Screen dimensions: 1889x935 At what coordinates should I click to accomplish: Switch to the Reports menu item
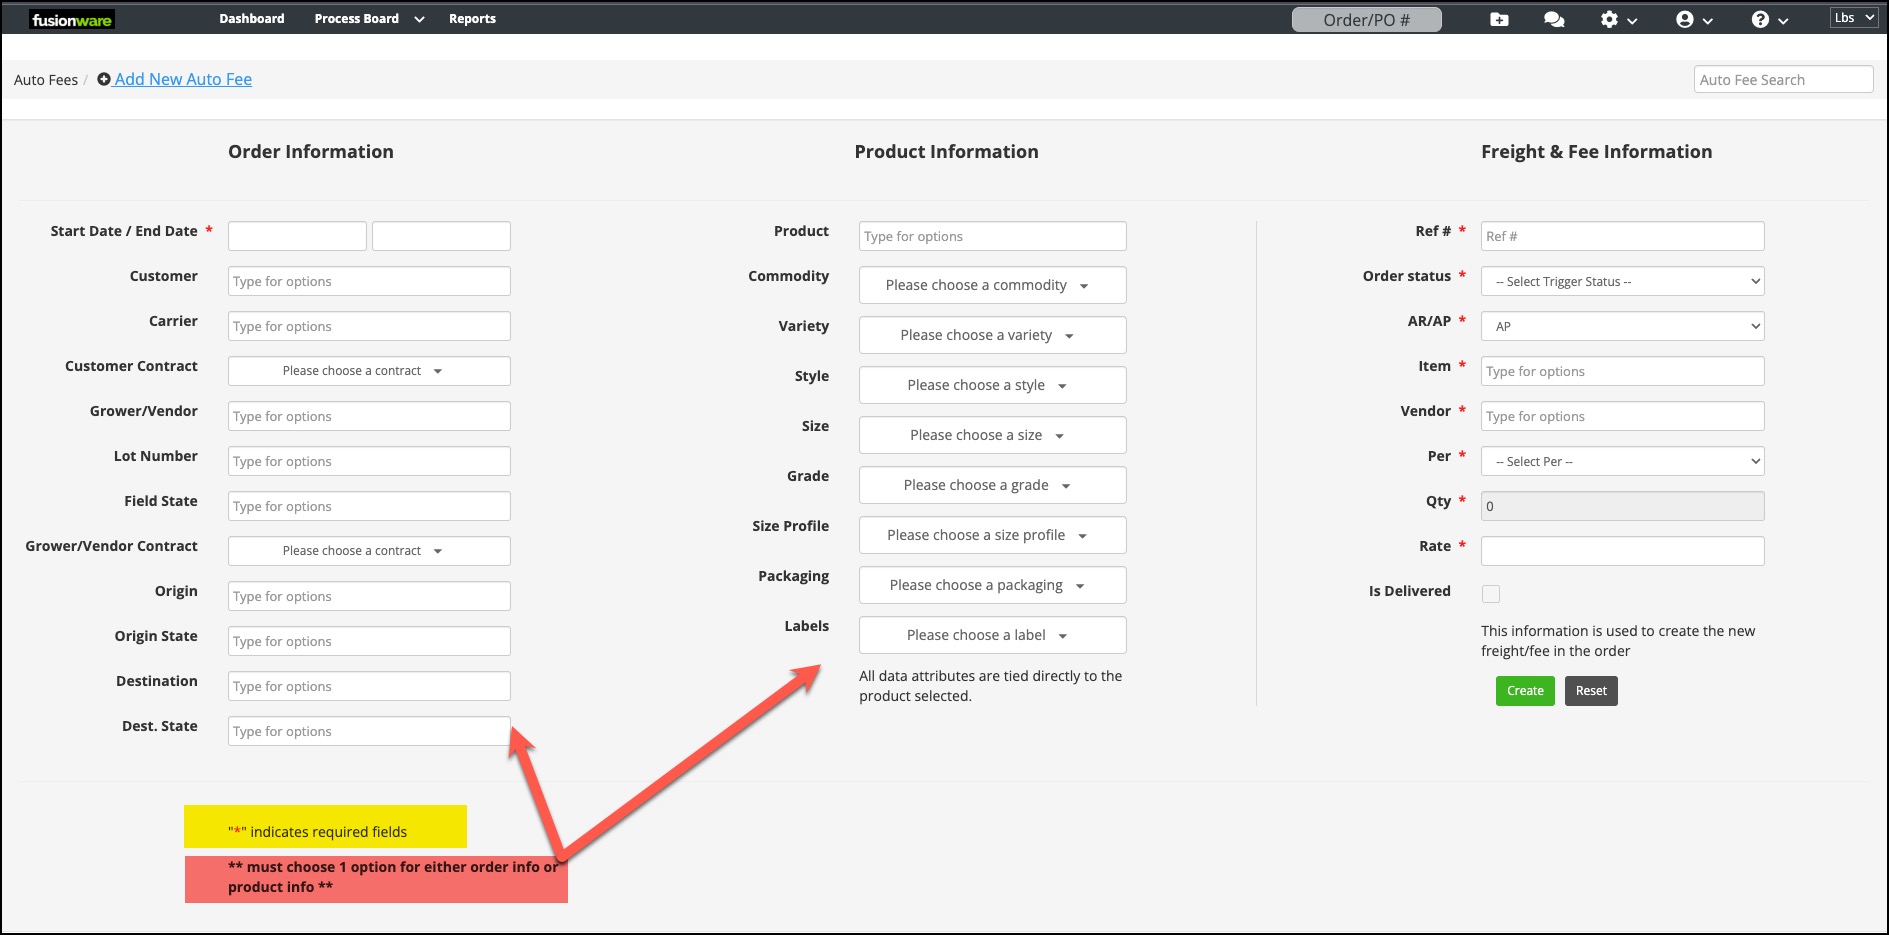coord(472,18)
